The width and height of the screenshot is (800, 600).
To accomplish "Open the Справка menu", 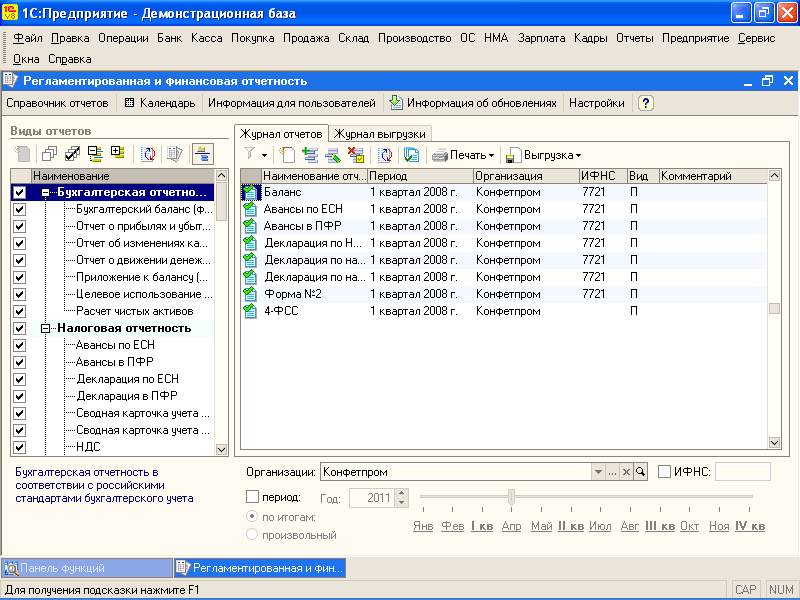I will [x=70, y=59].
